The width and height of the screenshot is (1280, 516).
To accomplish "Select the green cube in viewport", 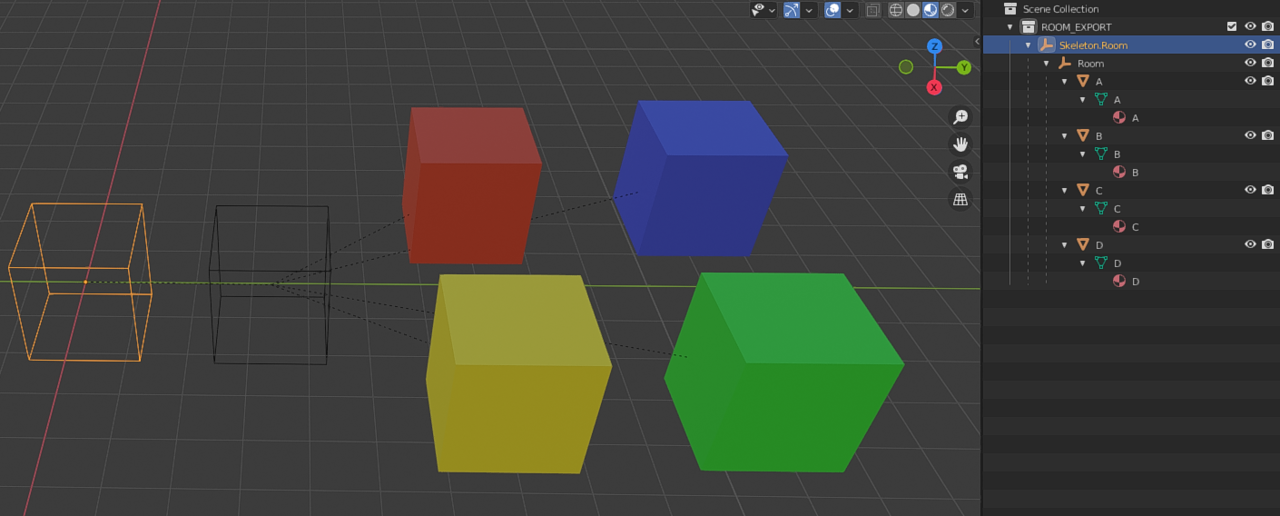I will click(785, 372).
